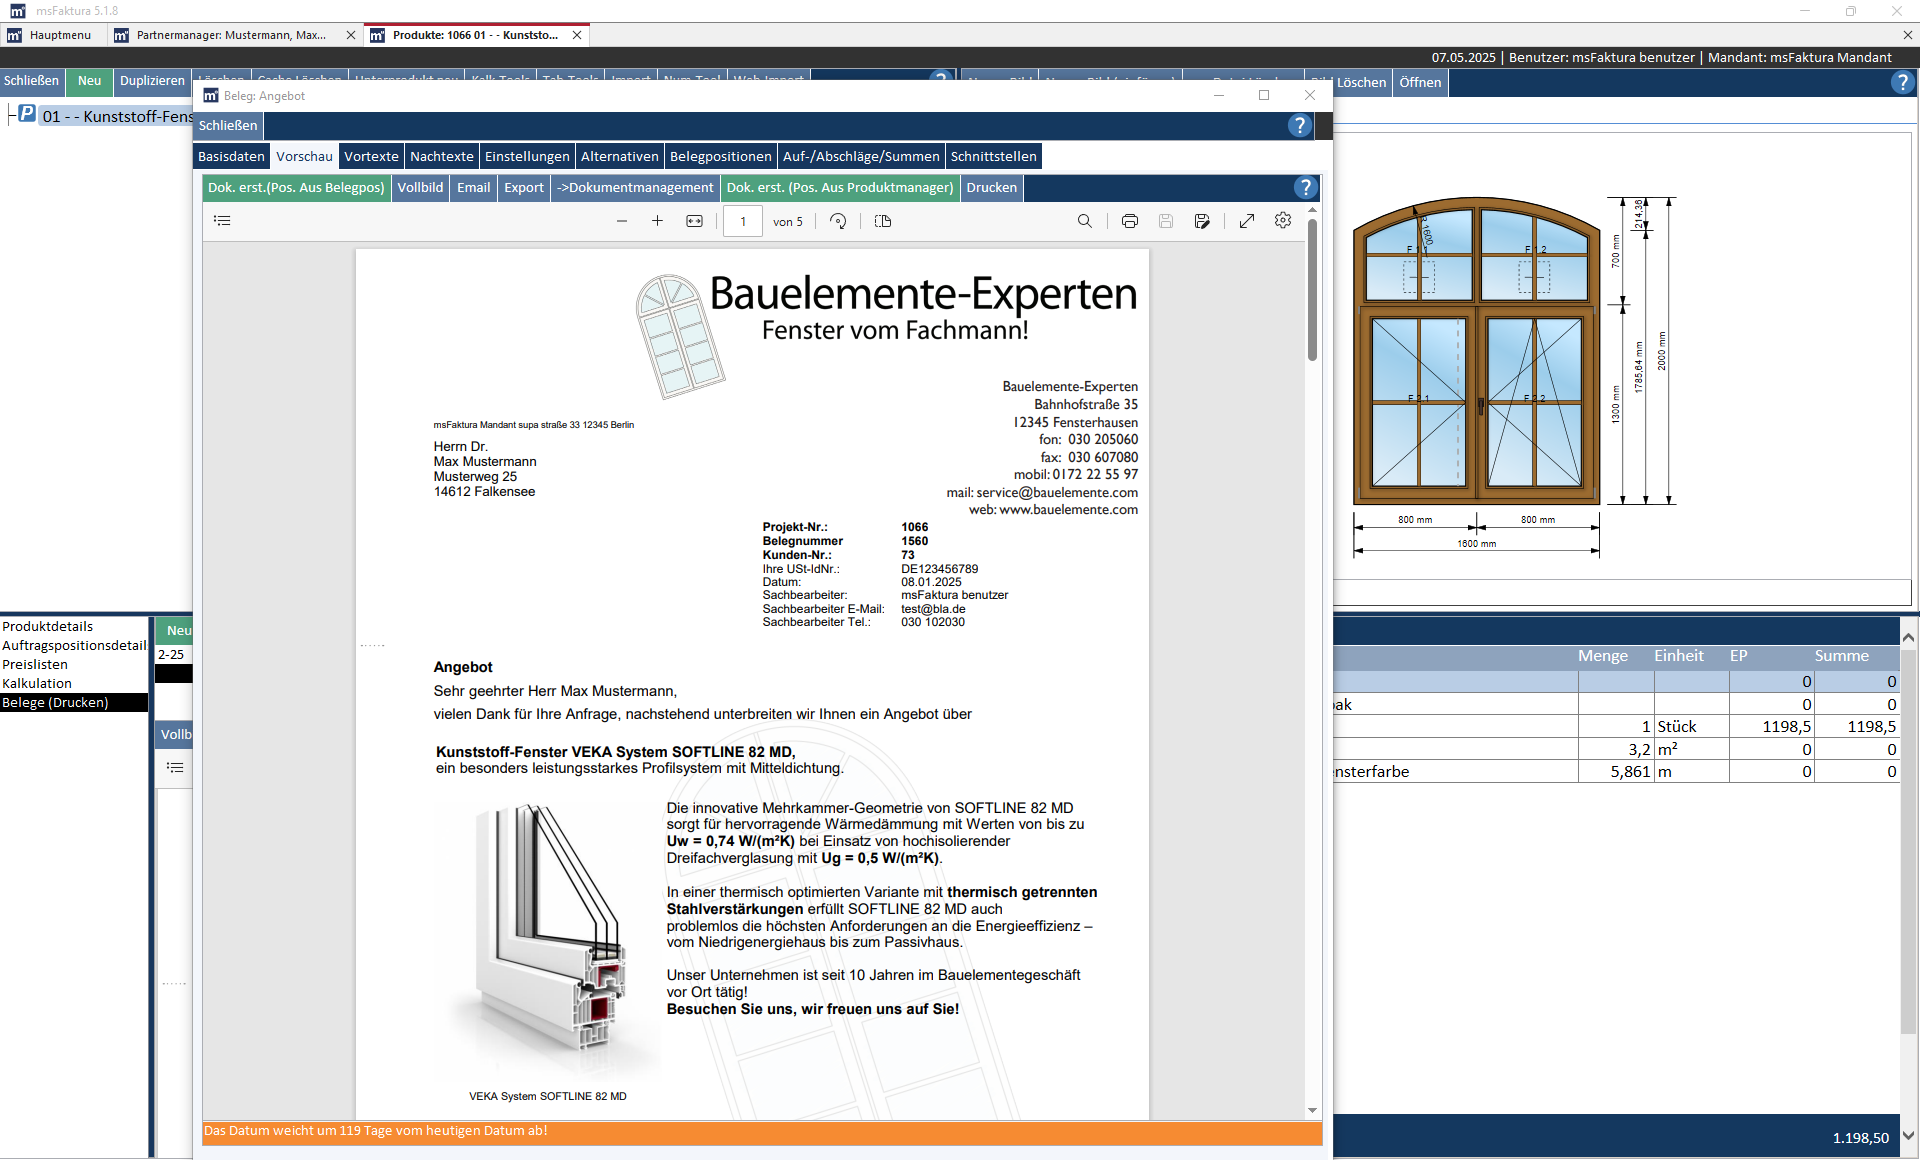Print the PDF using the printer icon
This screenshot has width=1920, height=1160.
point(1130,221)
